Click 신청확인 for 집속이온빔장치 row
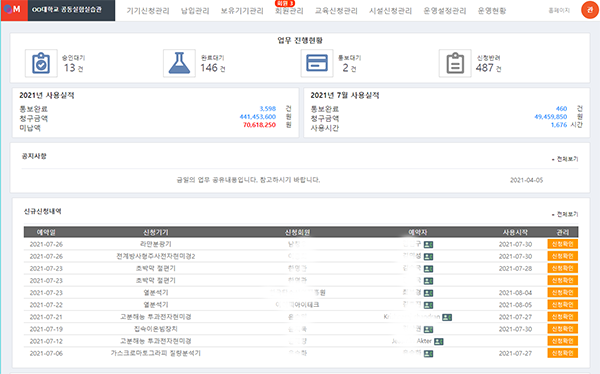The image size is (600, 374). (562, 329)
